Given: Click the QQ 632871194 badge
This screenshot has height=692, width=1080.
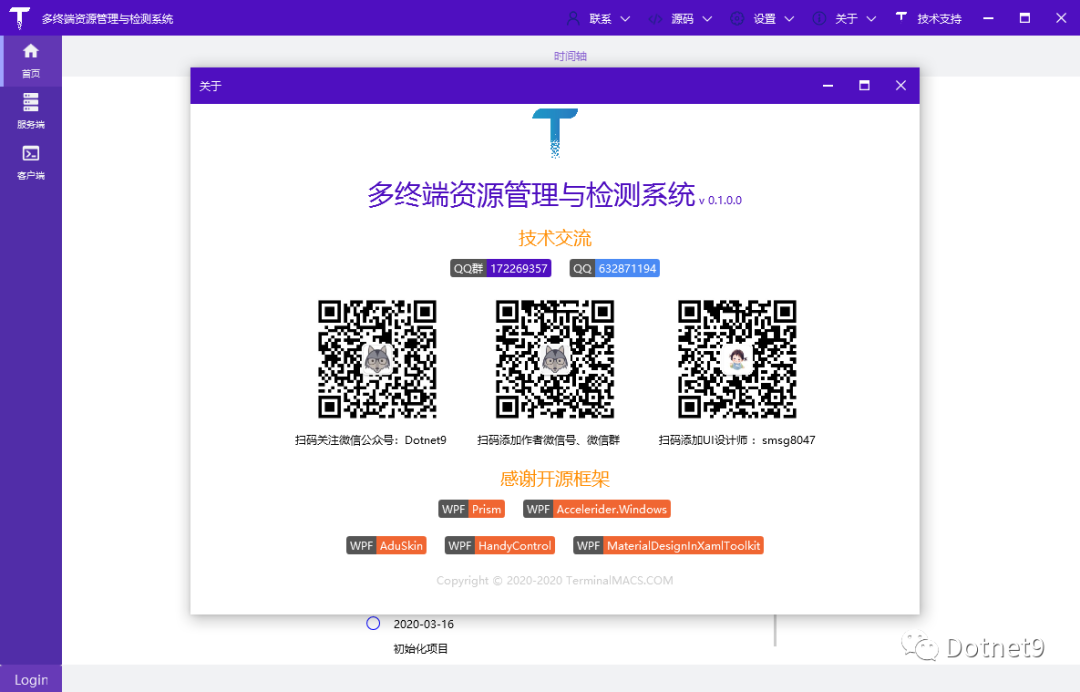Looking at the screenshot, I should [x=614, y=269].
